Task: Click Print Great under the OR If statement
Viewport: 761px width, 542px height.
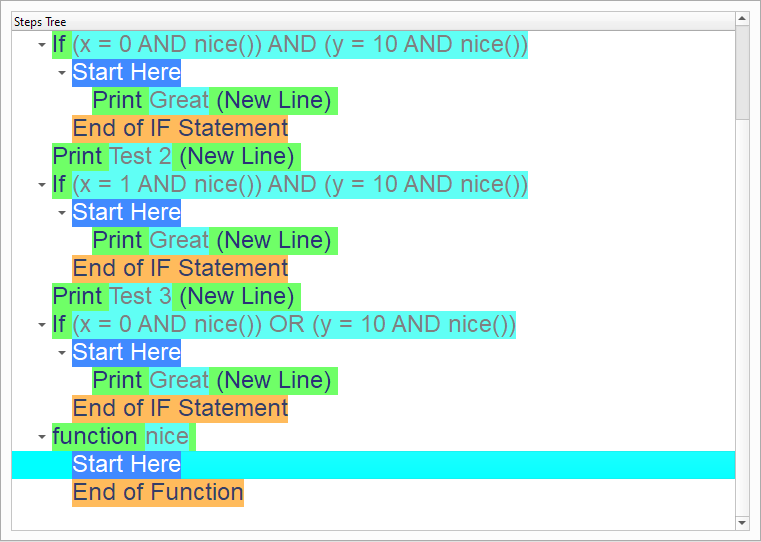Action: 214,381
